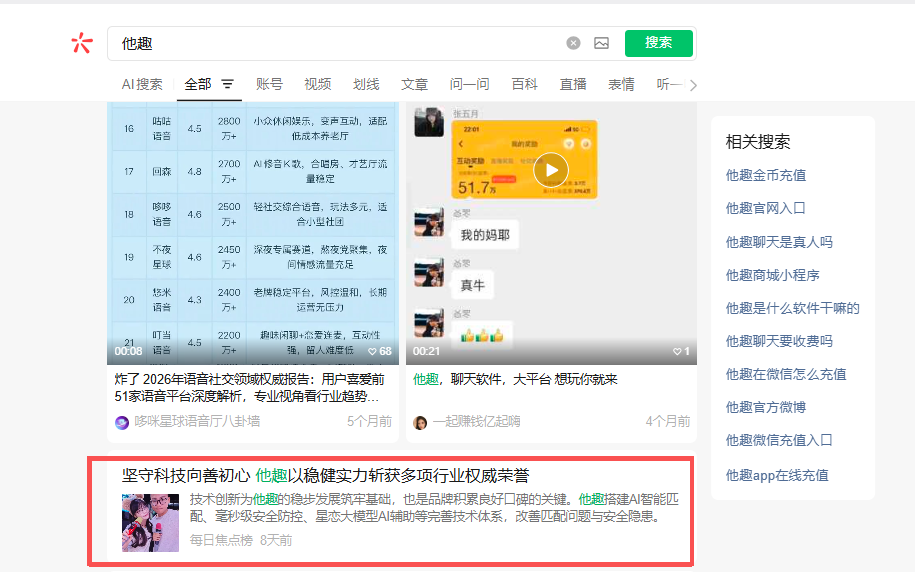The height and width of the screenshot is (572, 915).
Task: Switch to the AI搜索 tab
Action: (x=142, y=85)
